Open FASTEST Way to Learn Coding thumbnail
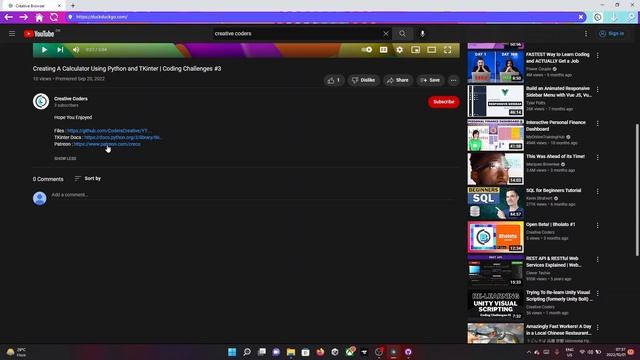Viewport: 640px width, 360px height. (x=496, y=67)
